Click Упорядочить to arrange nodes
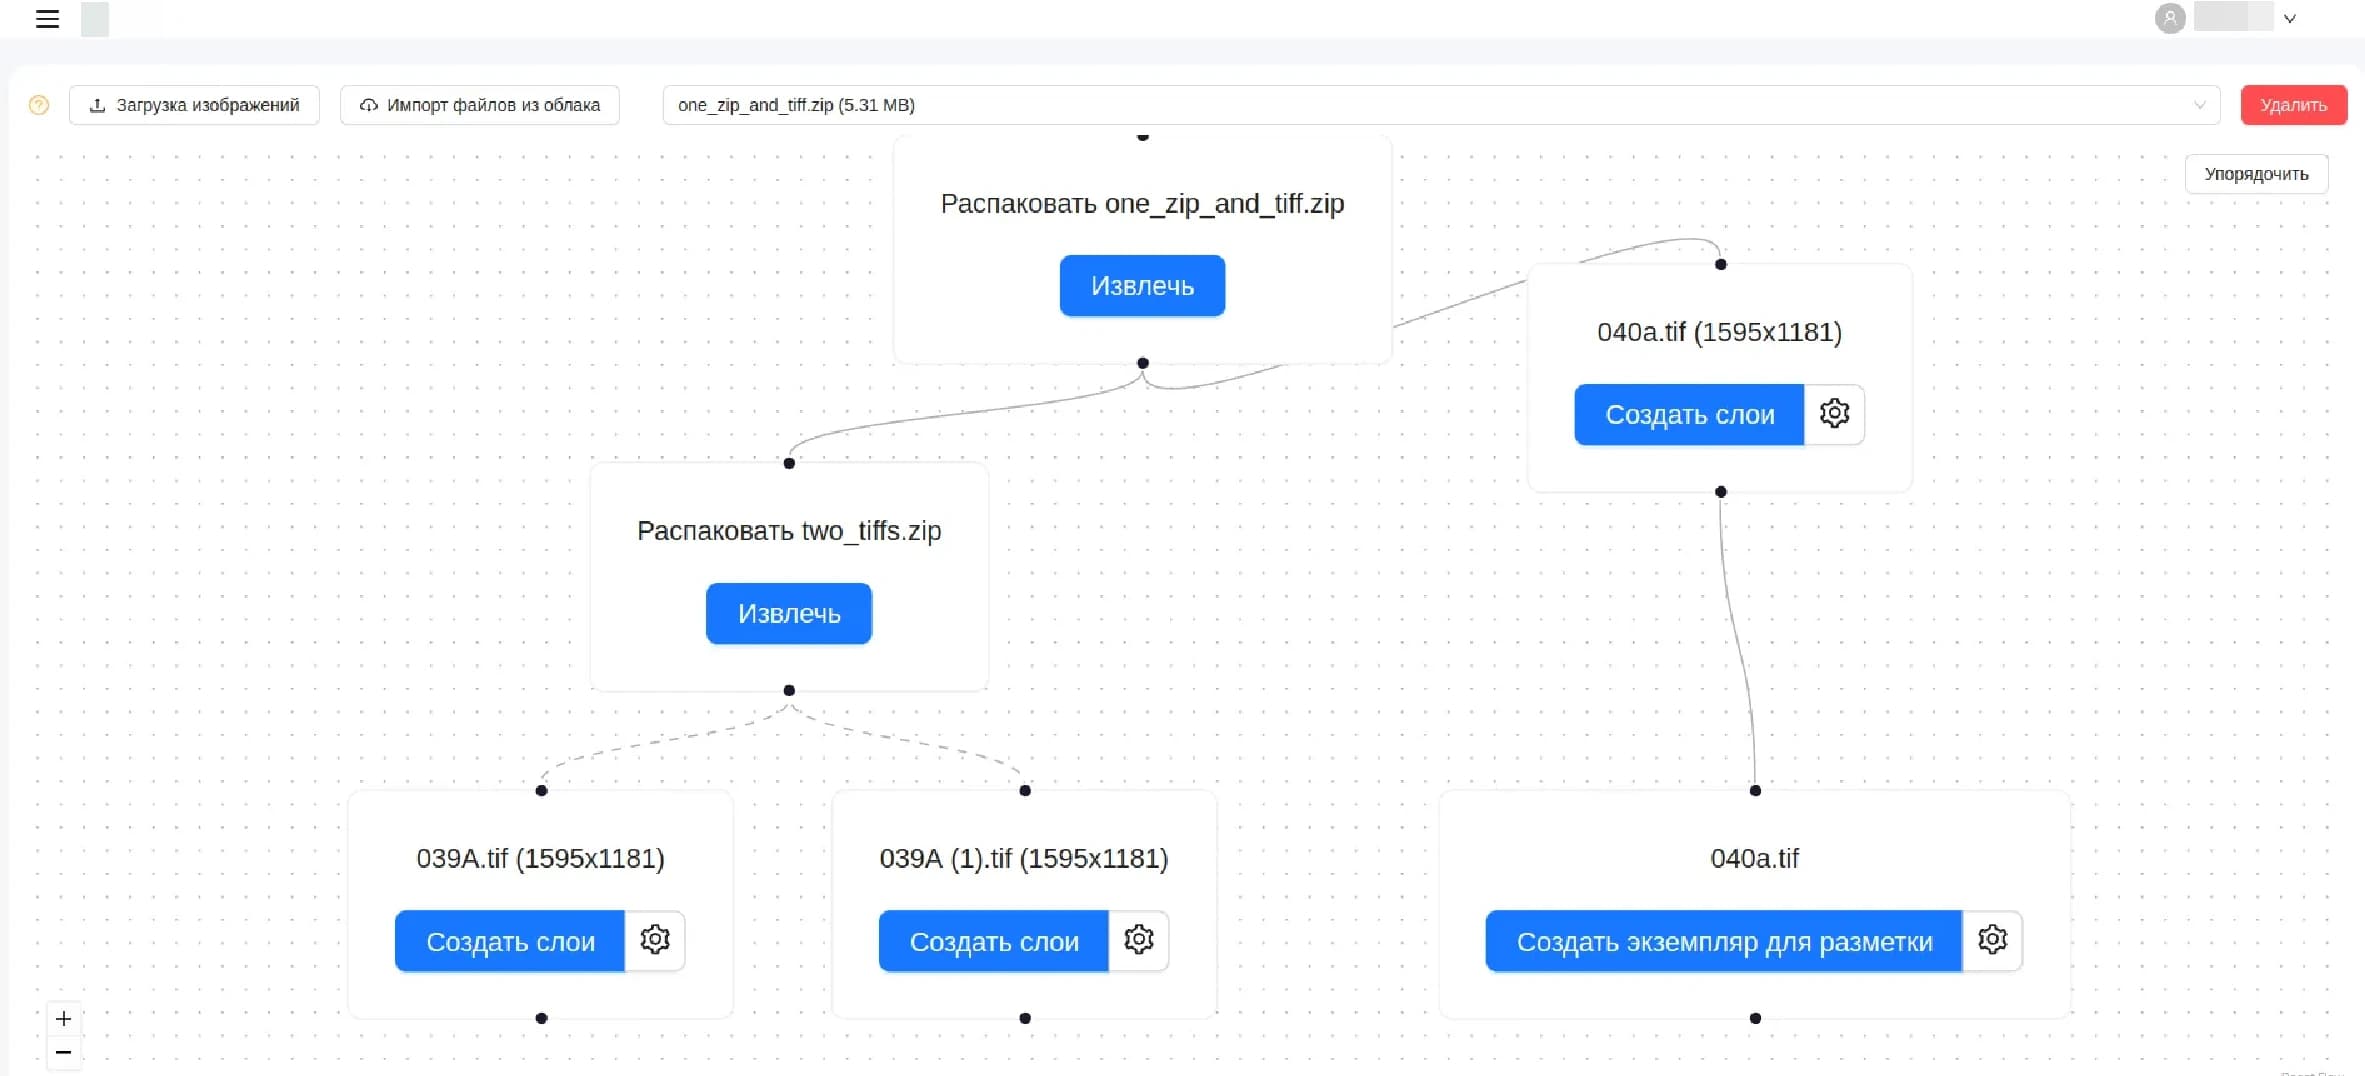The width and height of the screenshot is (2365, 1076). click(2256, 174)
